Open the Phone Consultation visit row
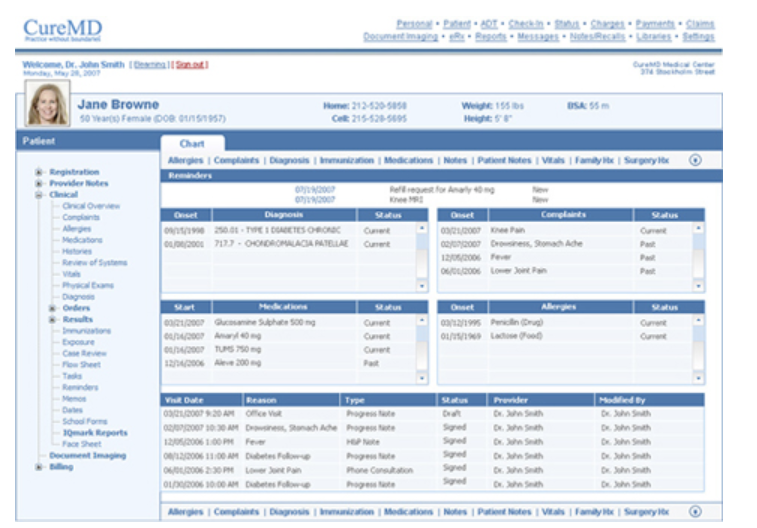This screenshot has height=528, width=757. point(432,470)
